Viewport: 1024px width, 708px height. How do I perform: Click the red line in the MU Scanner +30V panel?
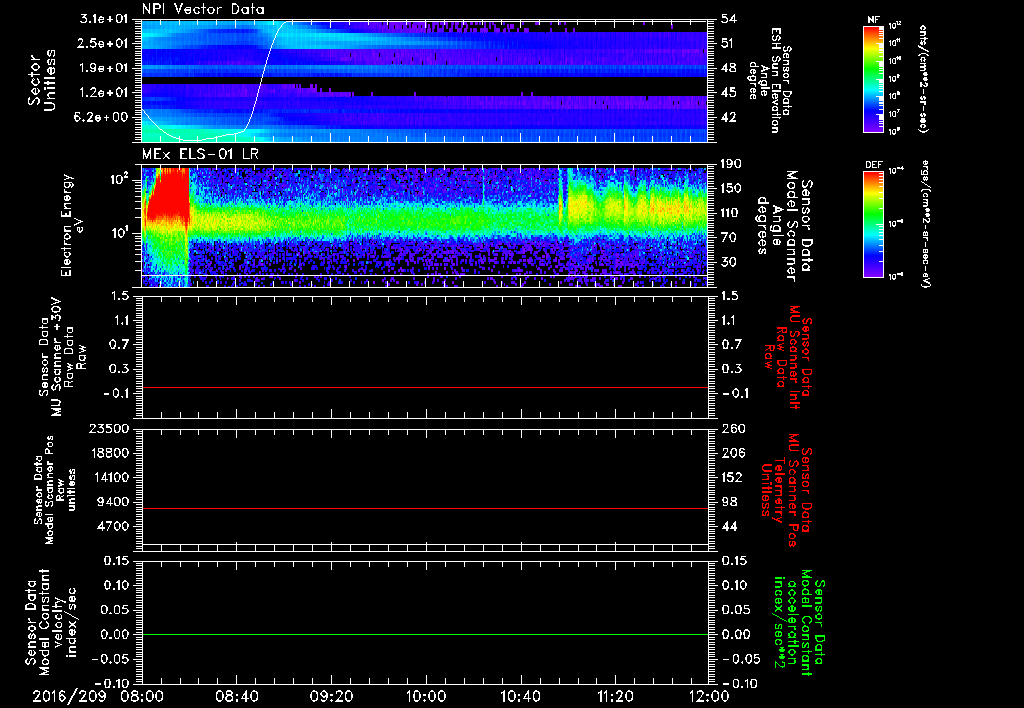click(x=424, y=387)
